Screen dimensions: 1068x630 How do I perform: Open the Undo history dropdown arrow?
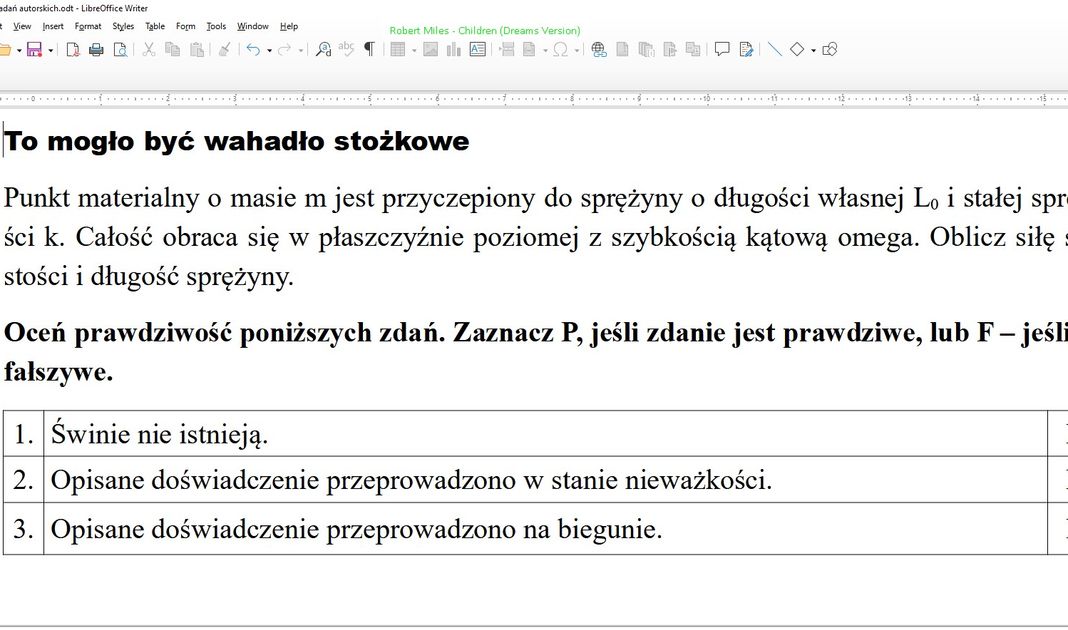click(269, 50)
